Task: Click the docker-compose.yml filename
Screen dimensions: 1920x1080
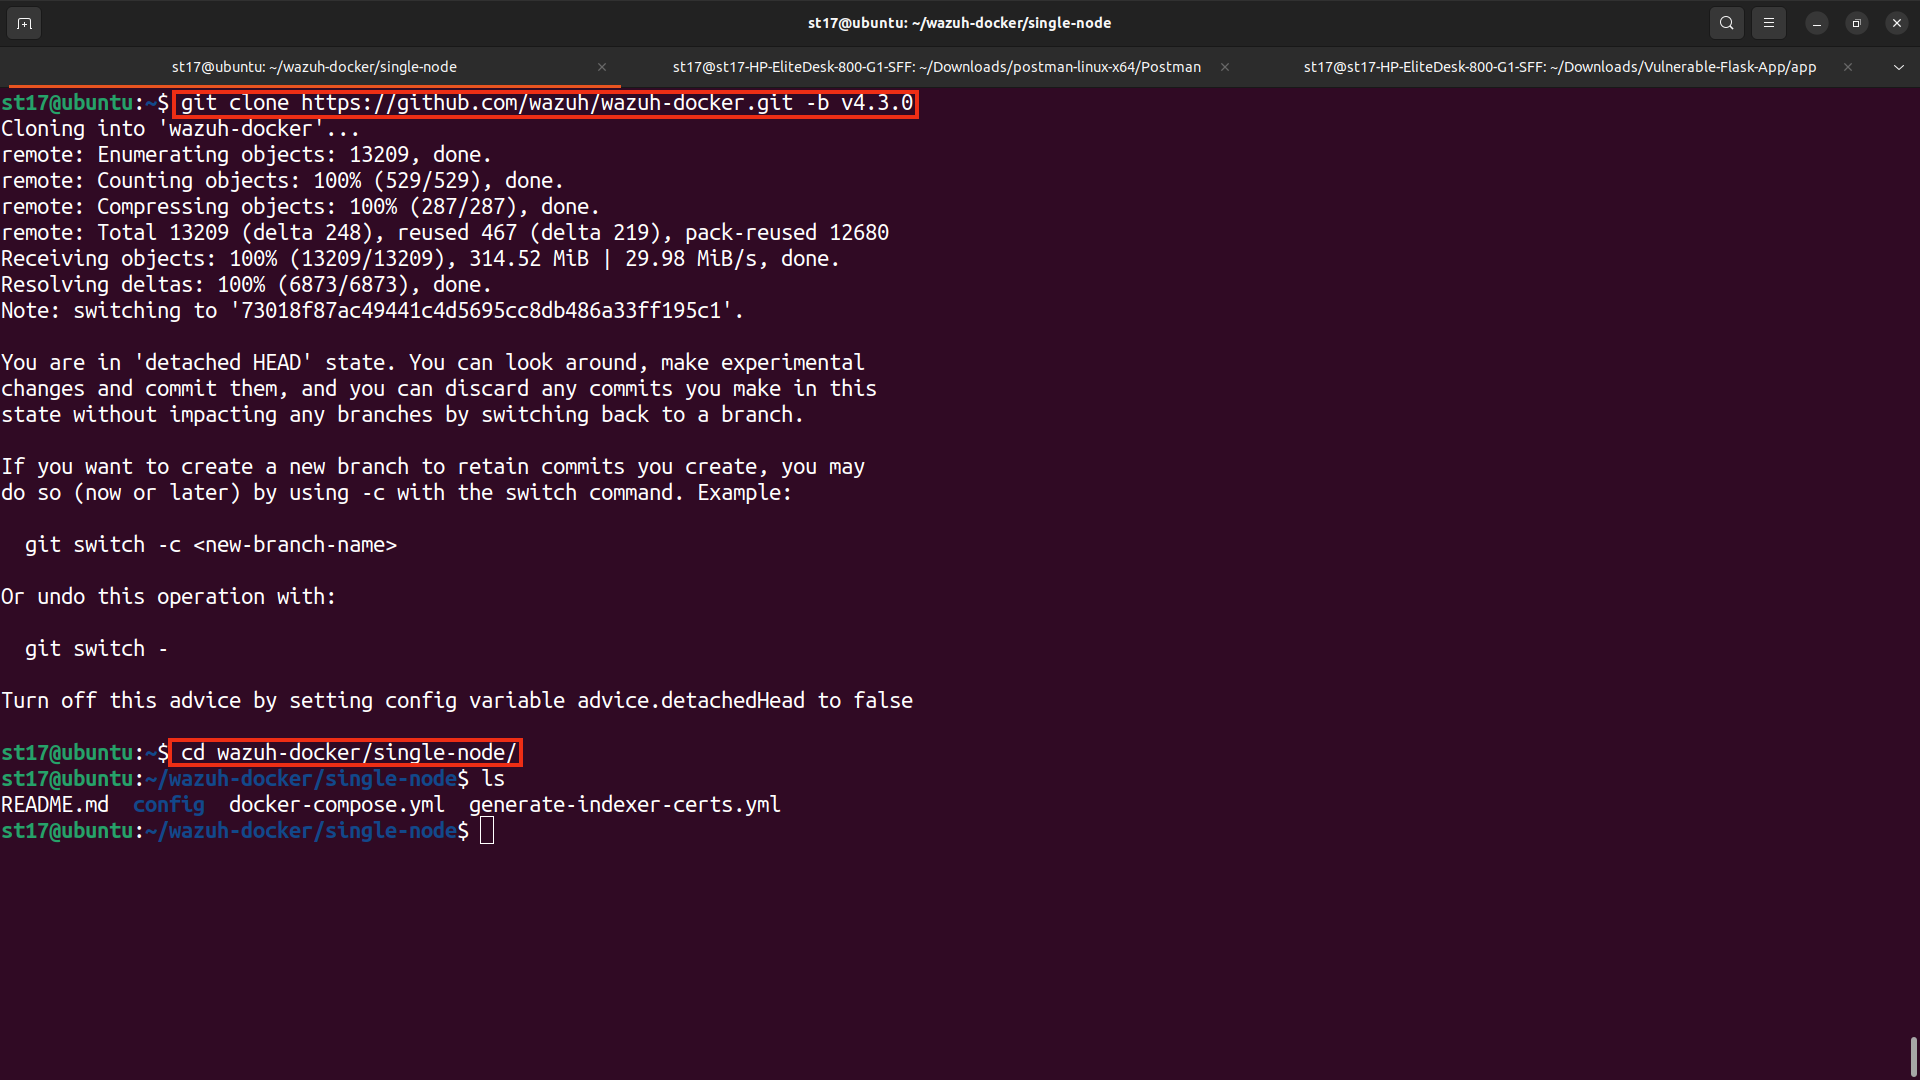Action: [336, 804]
